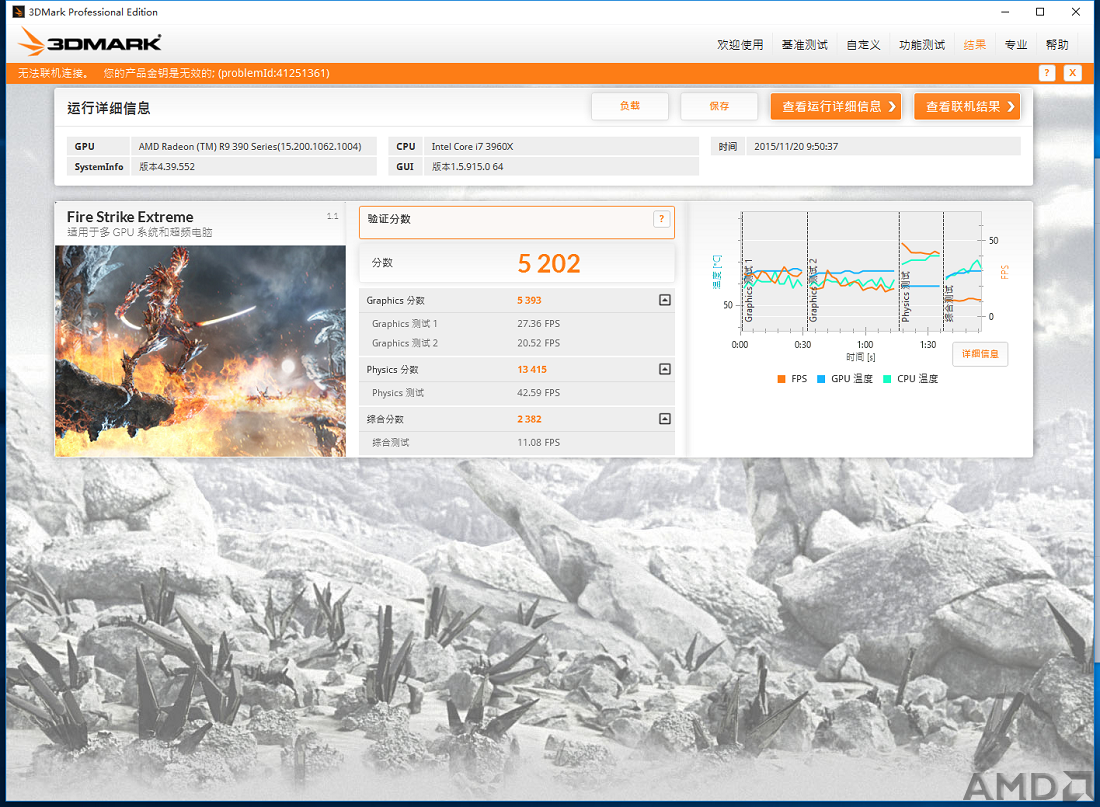1100x807 pixels.
Task: Open the 帮助 tab
Action: pos(1057,45)
